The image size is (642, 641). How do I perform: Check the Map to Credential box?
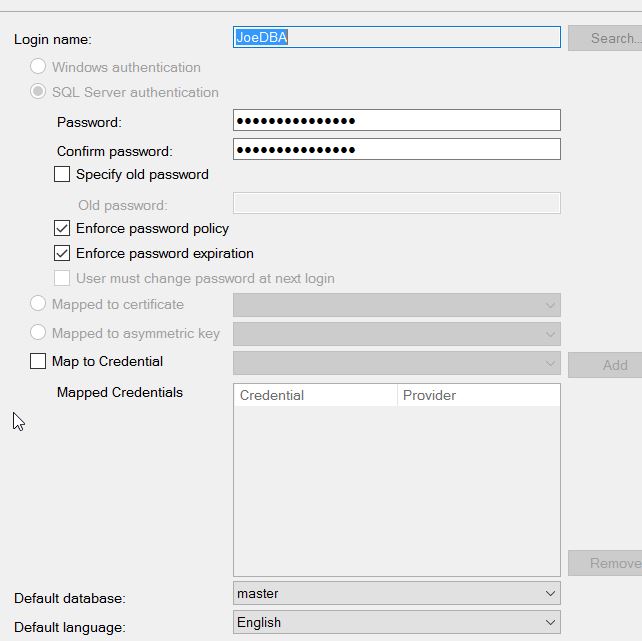click(x=38, y=361)
